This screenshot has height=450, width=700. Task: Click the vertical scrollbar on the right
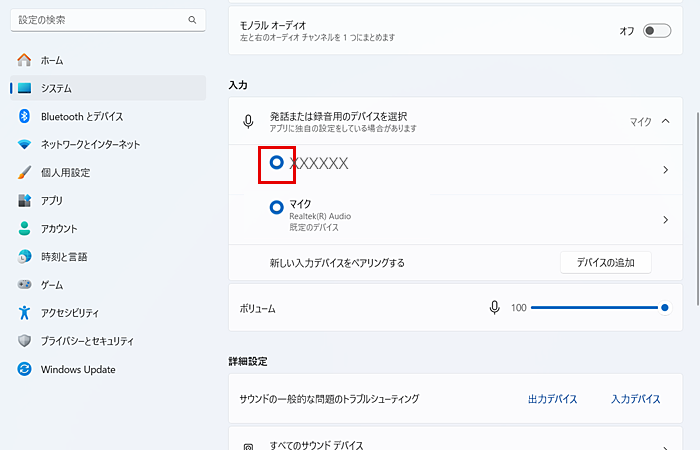coord(698,208)
